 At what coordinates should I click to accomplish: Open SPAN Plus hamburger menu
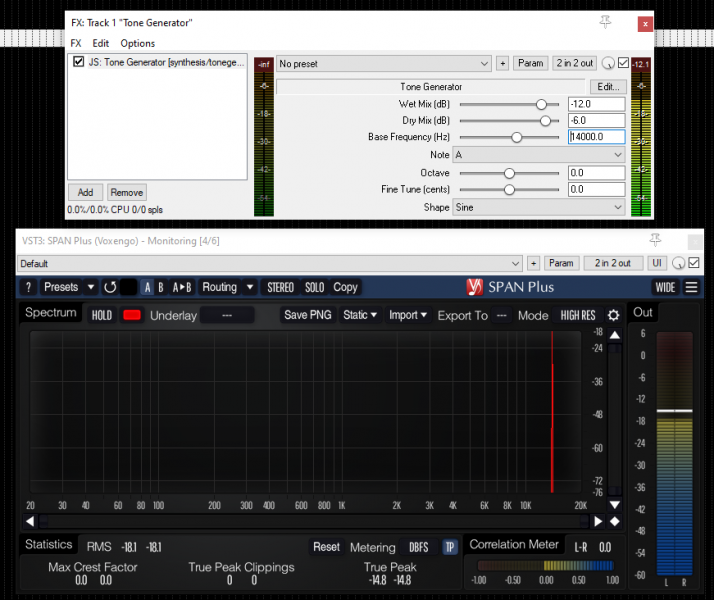click(691, 287)
